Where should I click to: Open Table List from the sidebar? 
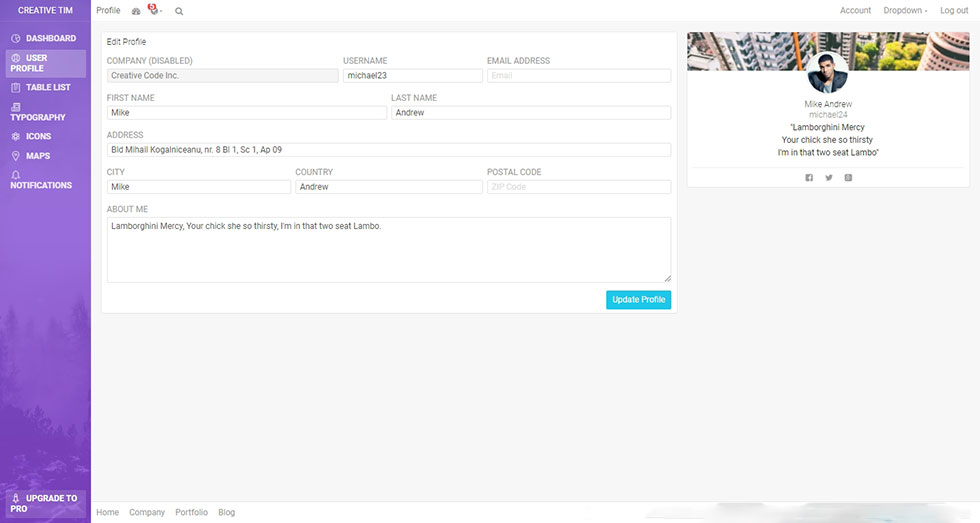point(45,87)
